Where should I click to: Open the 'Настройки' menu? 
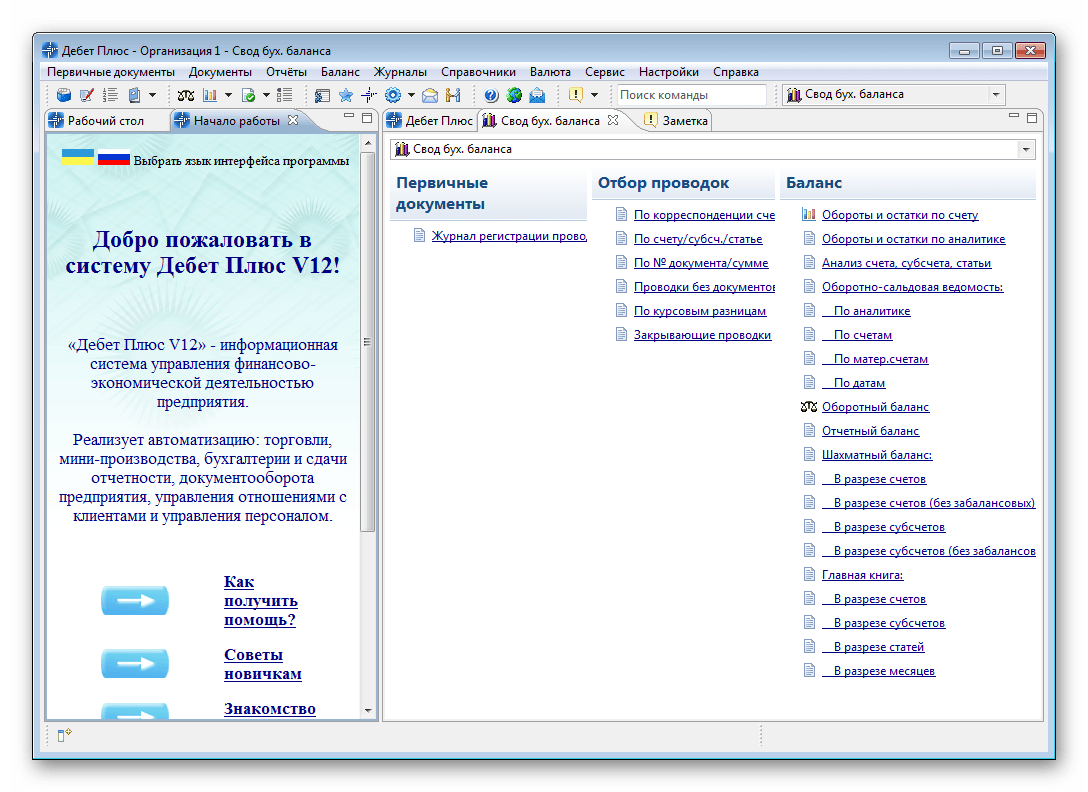[669, 72]
